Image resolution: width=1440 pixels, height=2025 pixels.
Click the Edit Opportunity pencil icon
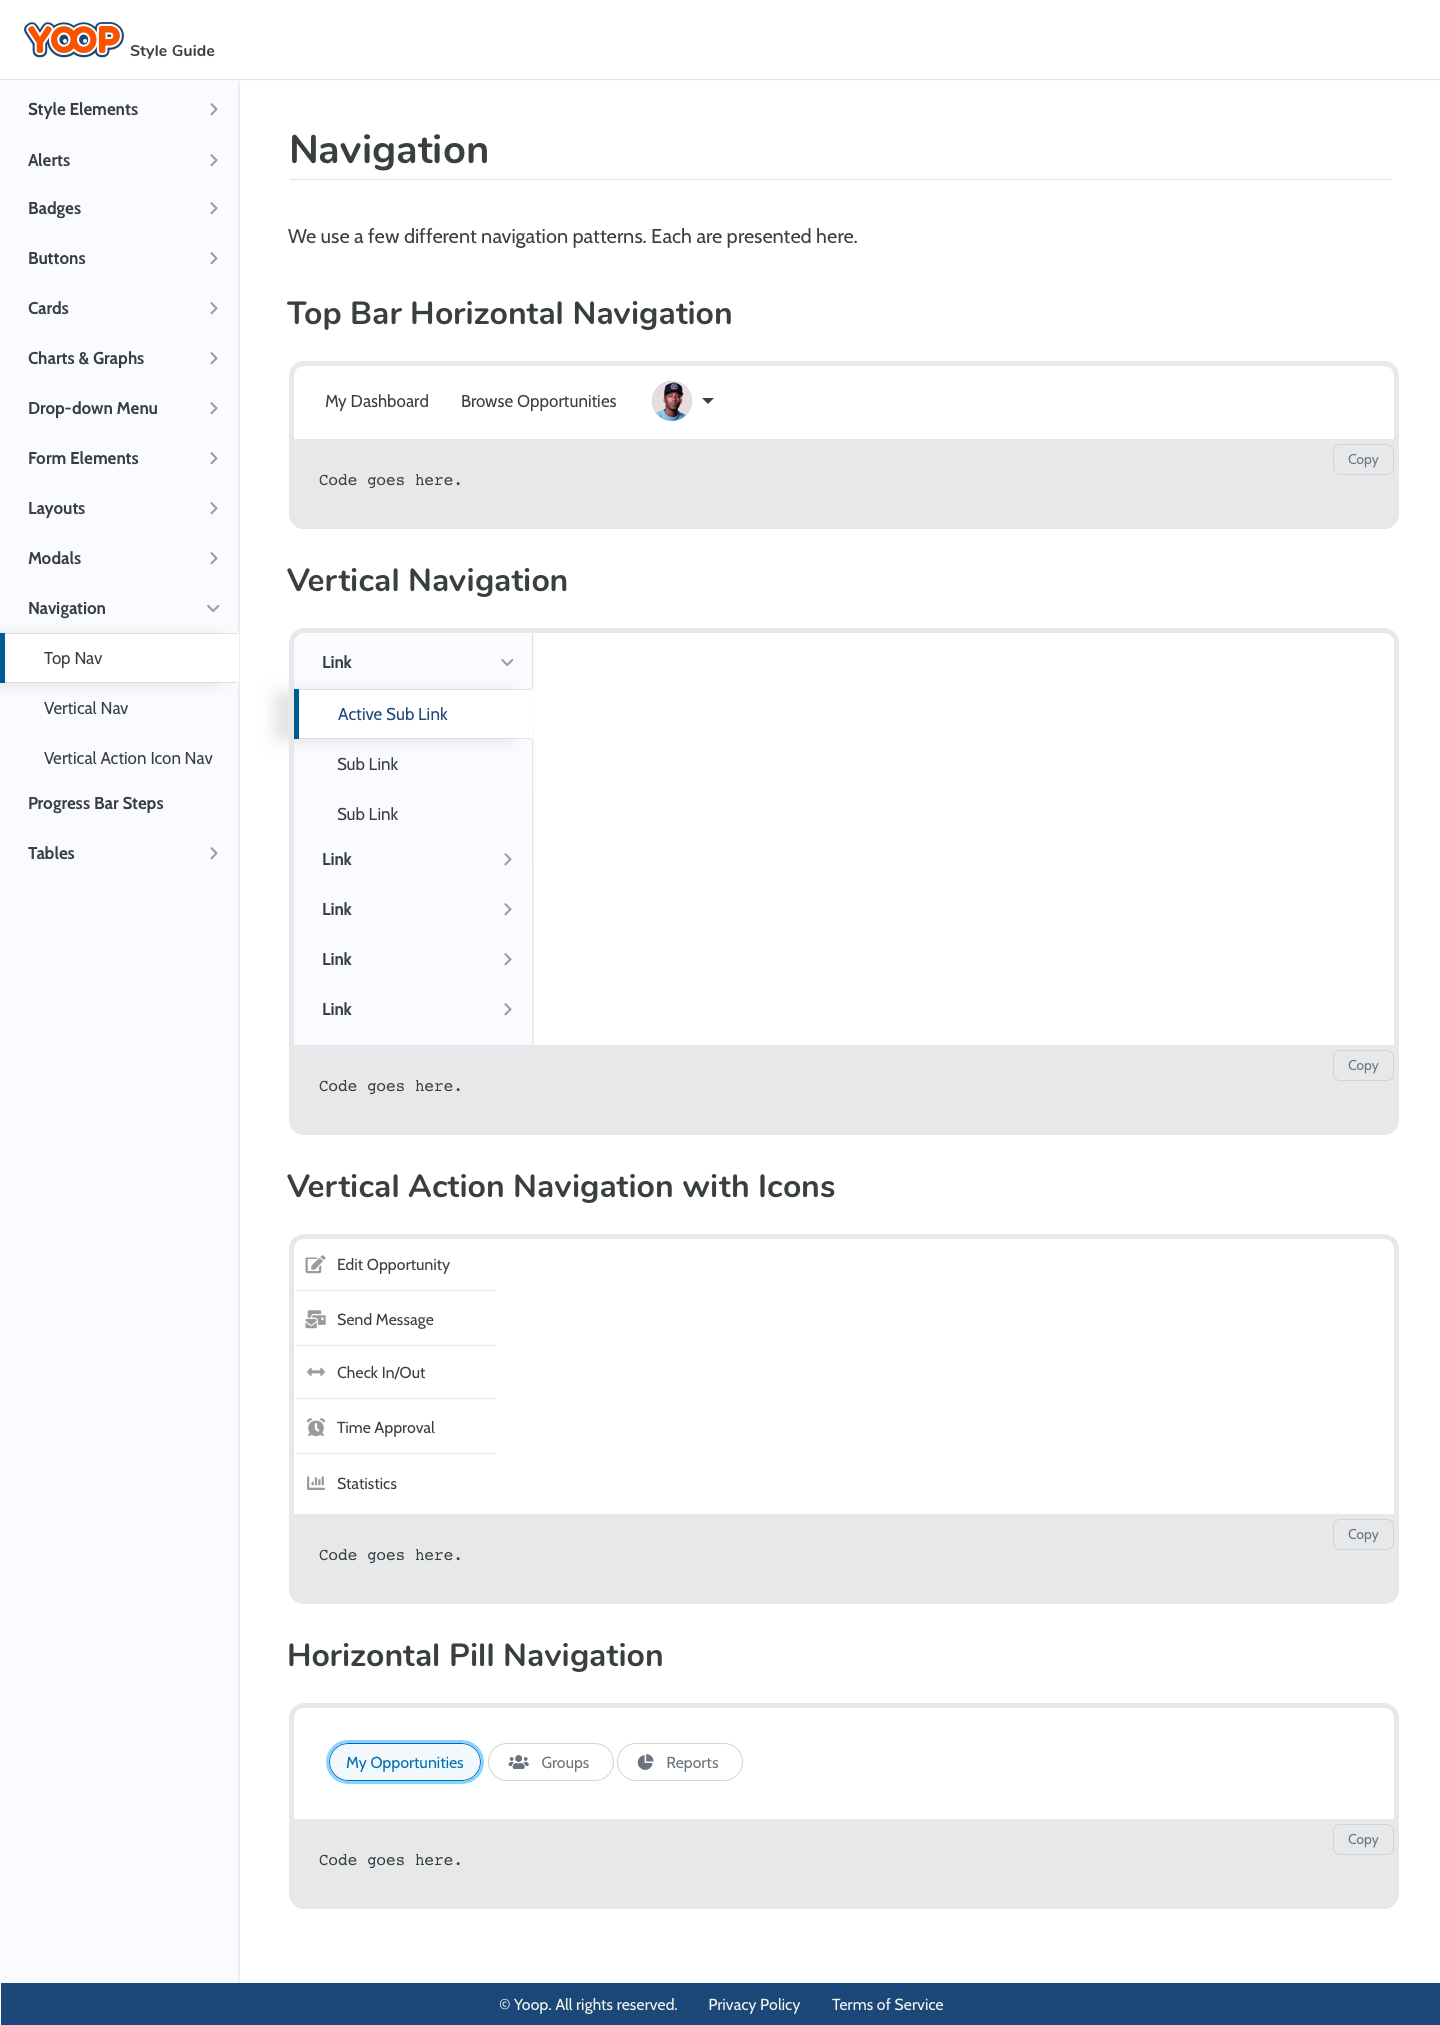point(315,1264)
